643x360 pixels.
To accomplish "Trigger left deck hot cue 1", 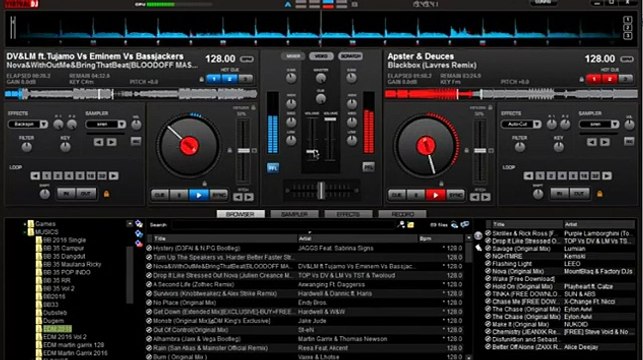I will click(214, 79).
